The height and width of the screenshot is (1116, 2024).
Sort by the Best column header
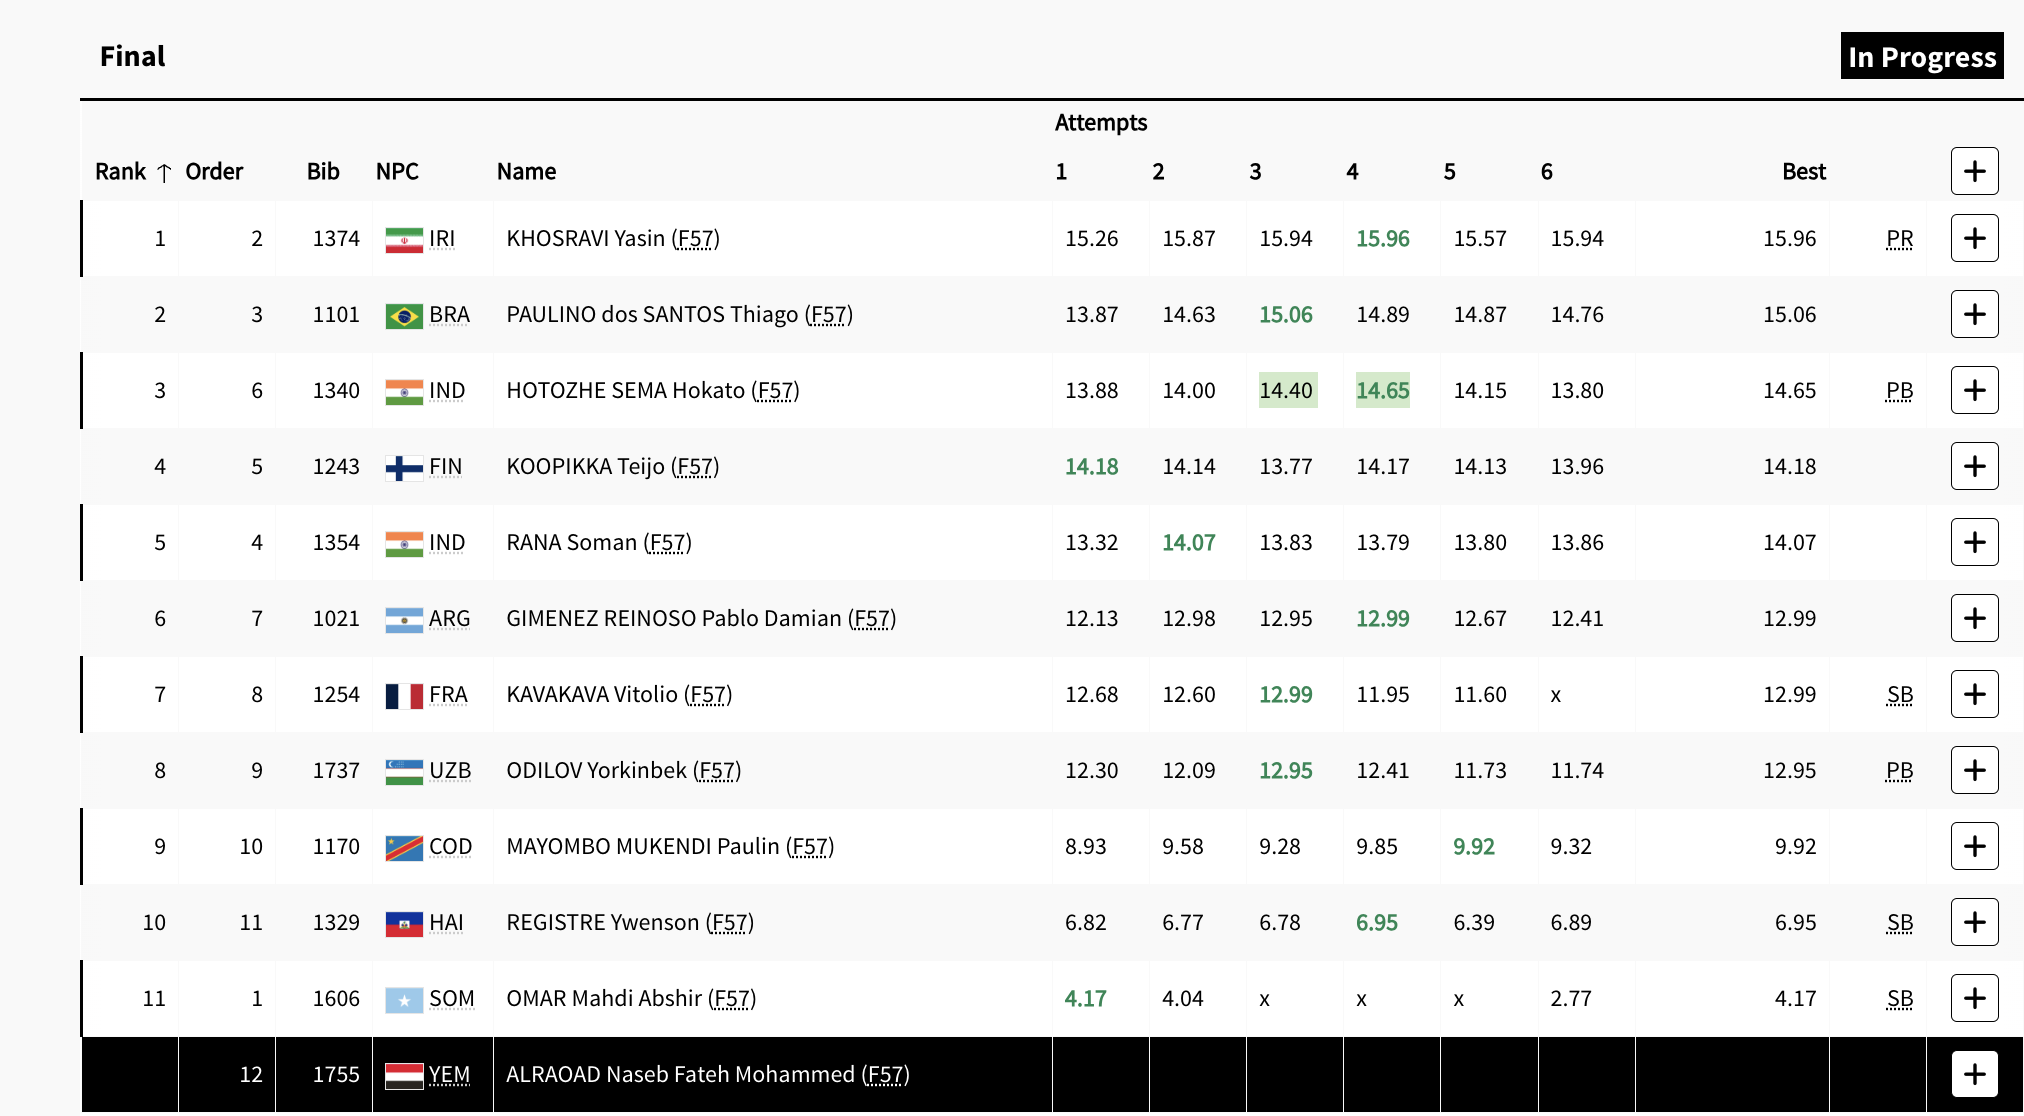1803,171
